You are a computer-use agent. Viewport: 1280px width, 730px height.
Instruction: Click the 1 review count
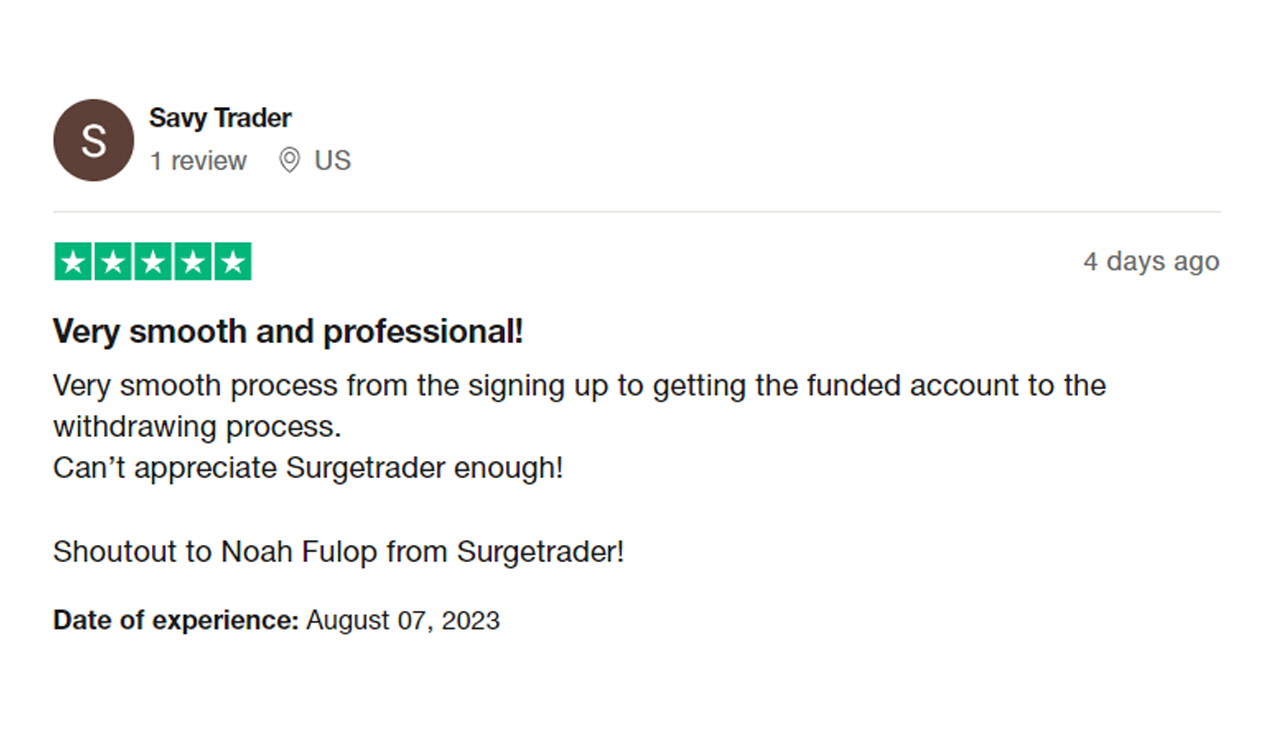pyautogui.click(x=198, y=161)
